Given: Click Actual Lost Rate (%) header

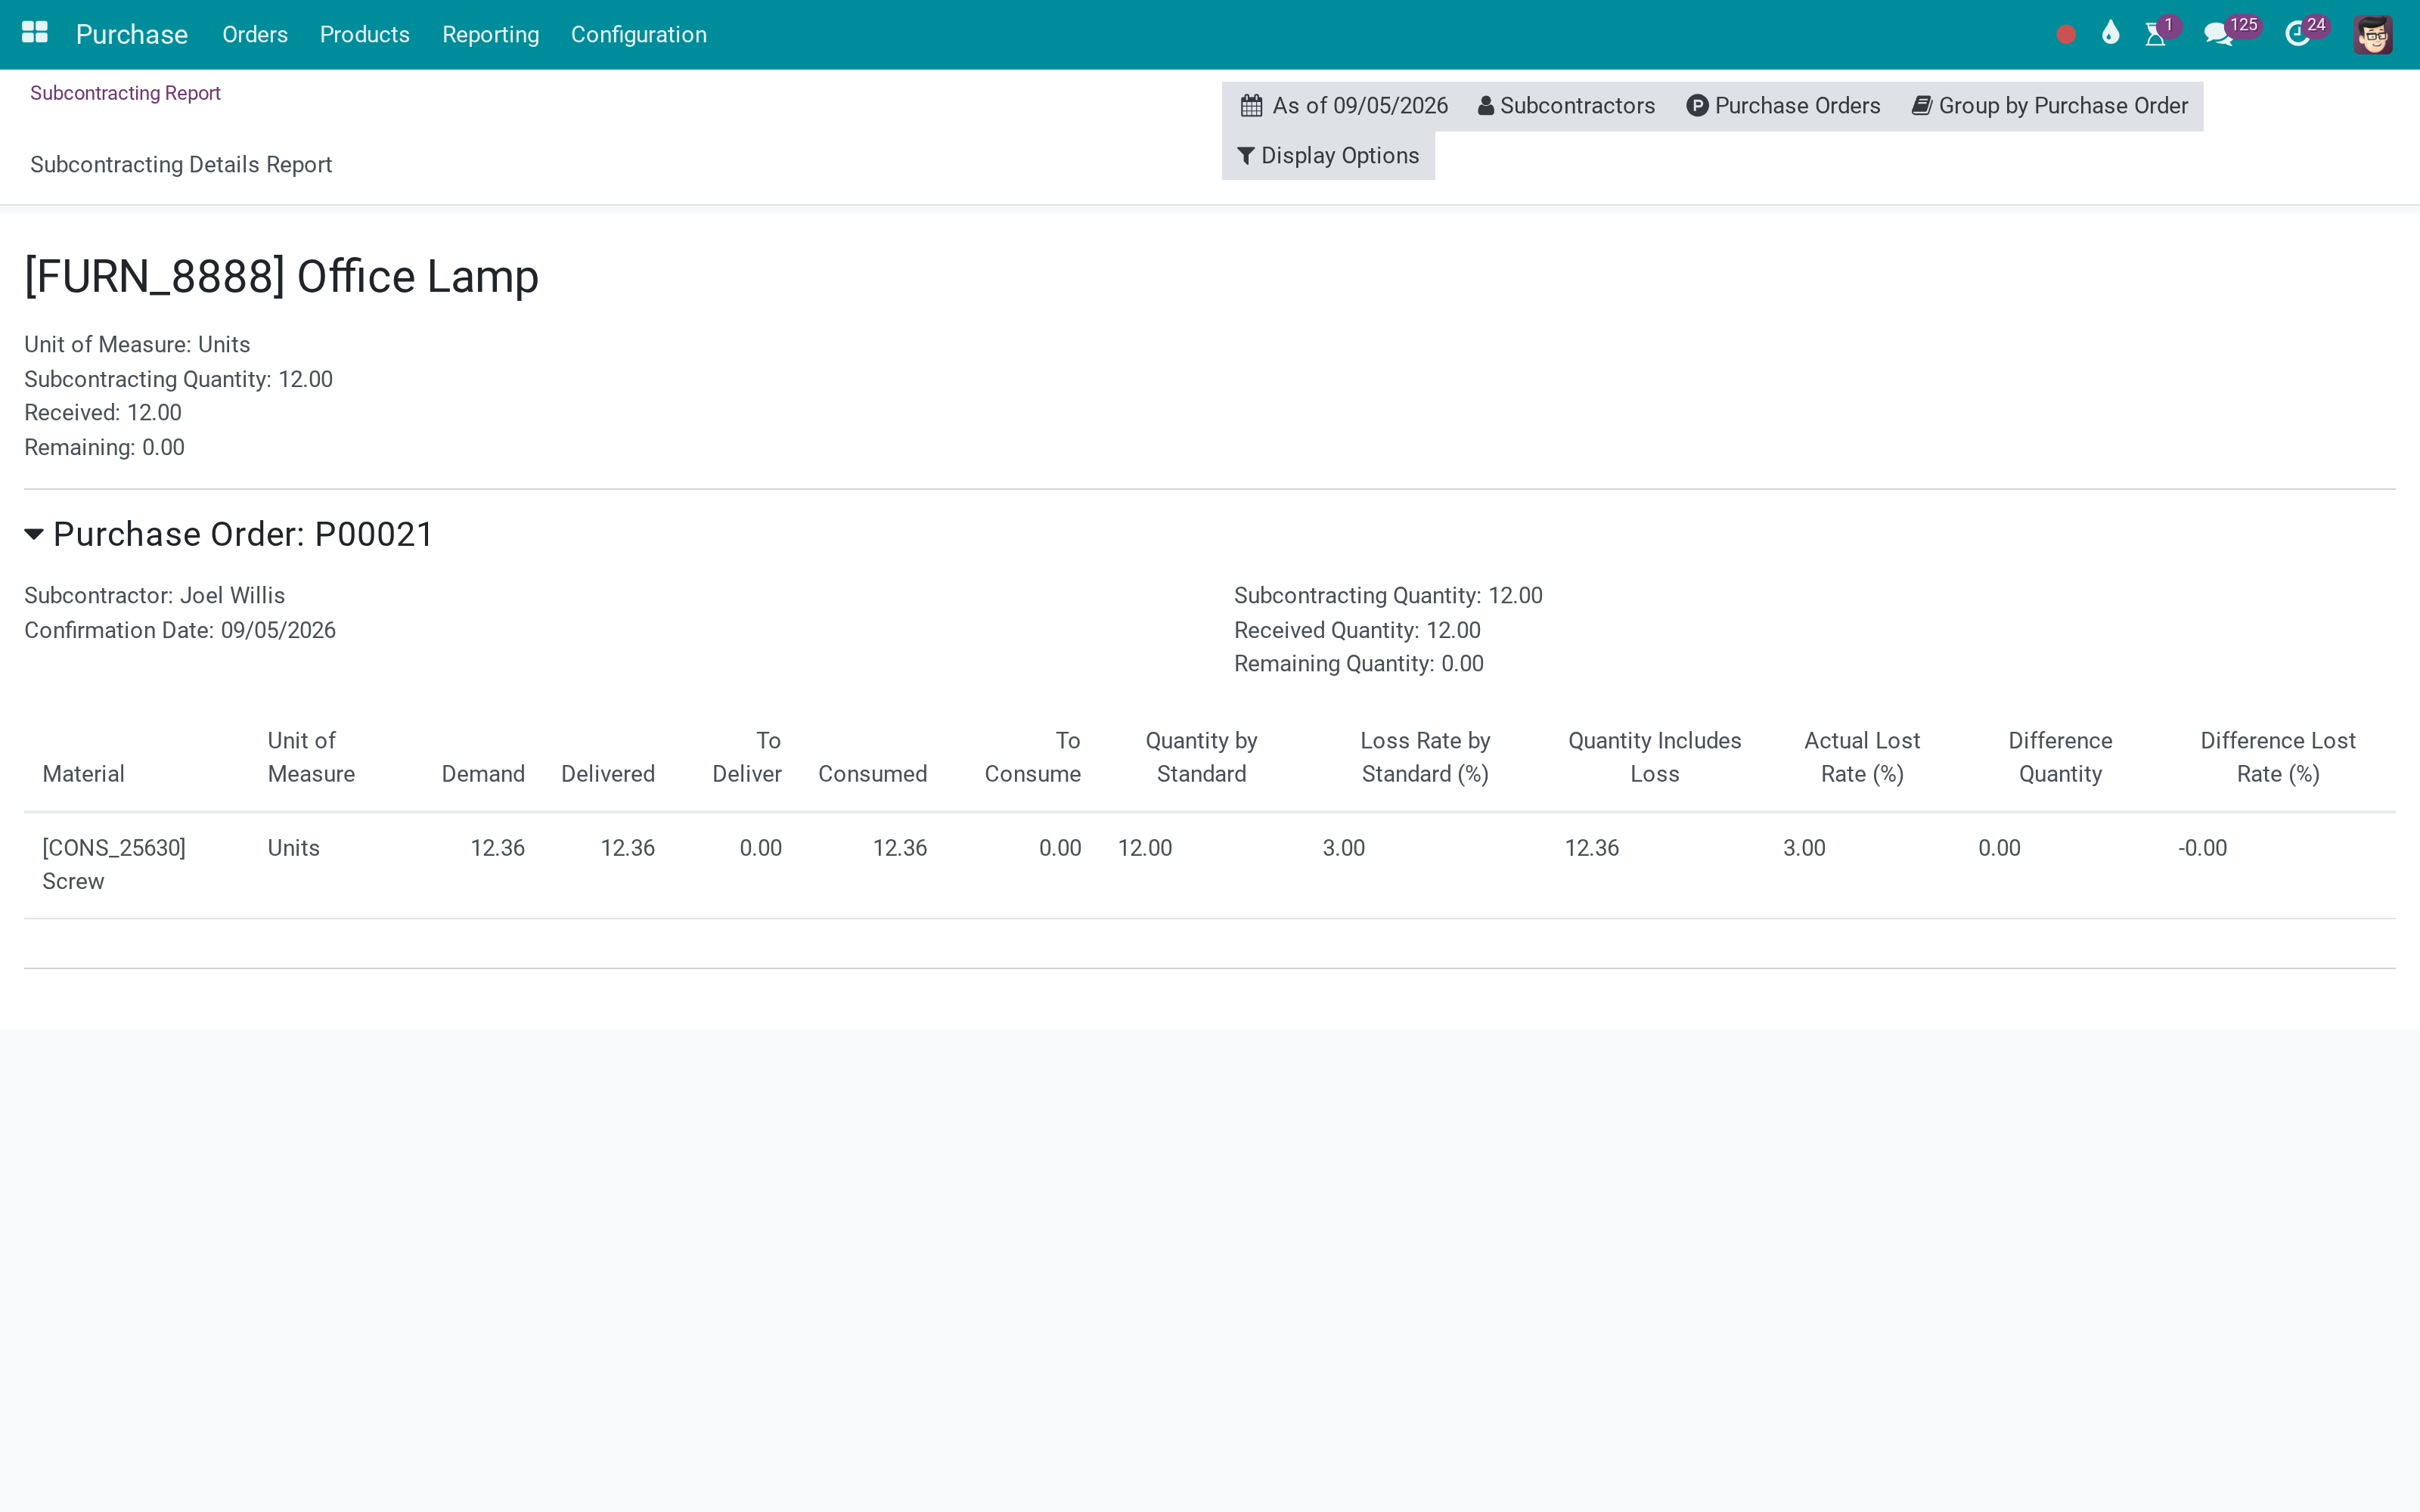Looking at the screenshot, I should [1862, 757].
